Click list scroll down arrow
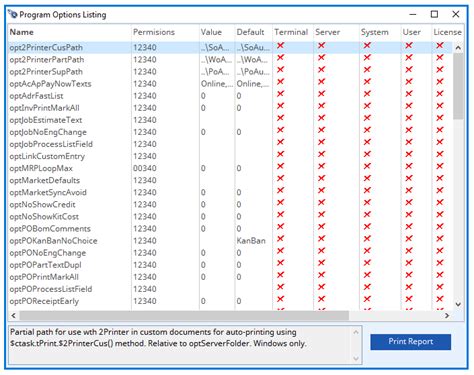 [x=458, y=304]
